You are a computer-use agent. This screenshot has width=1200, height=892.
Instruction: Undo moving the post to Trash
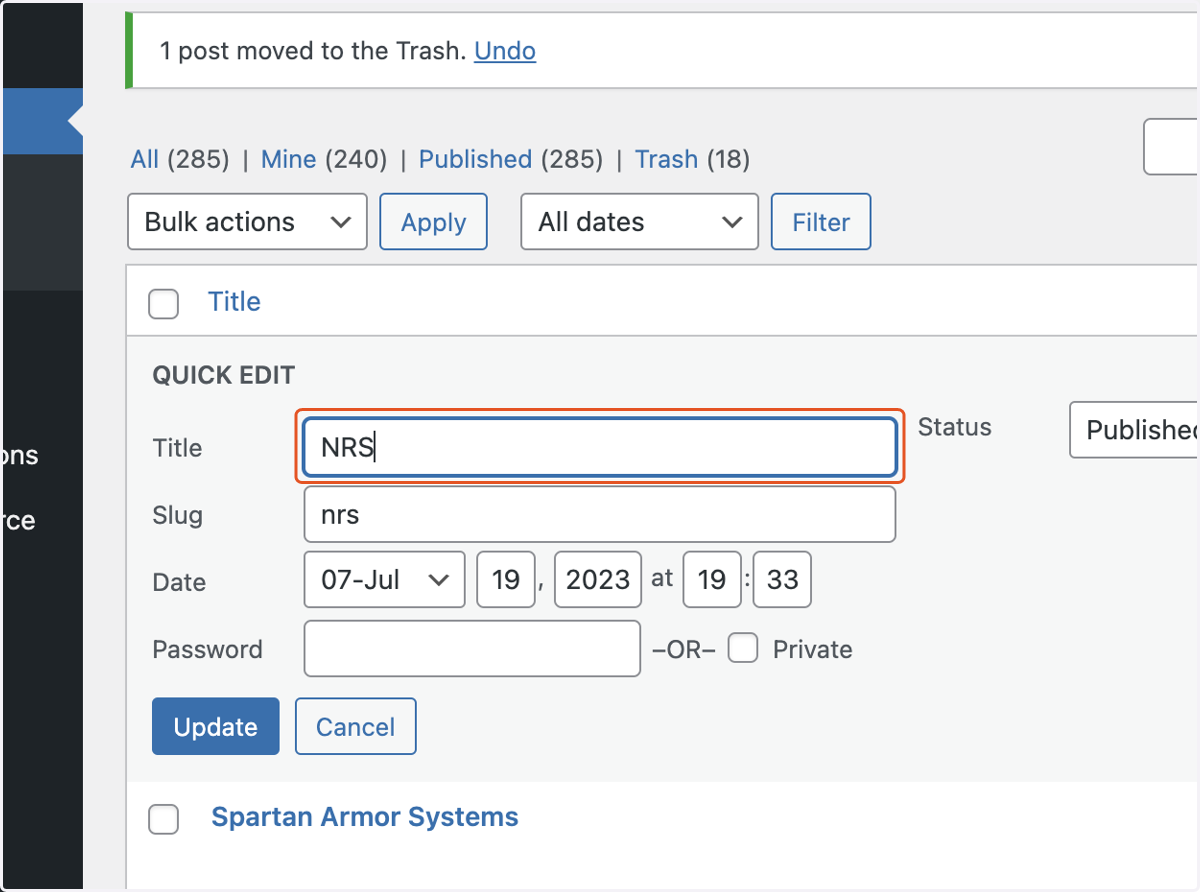(505, 51)
